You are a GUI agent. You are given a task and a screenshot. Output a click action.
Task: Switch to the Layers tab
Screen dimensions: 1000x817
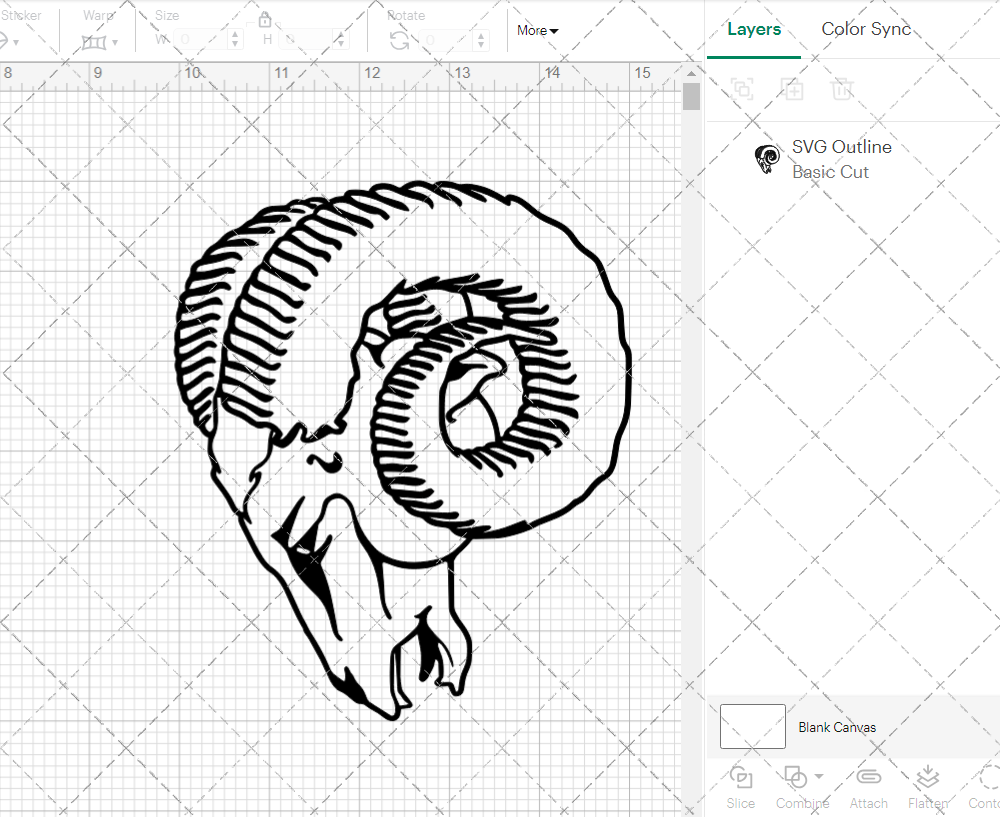[754, 29]
